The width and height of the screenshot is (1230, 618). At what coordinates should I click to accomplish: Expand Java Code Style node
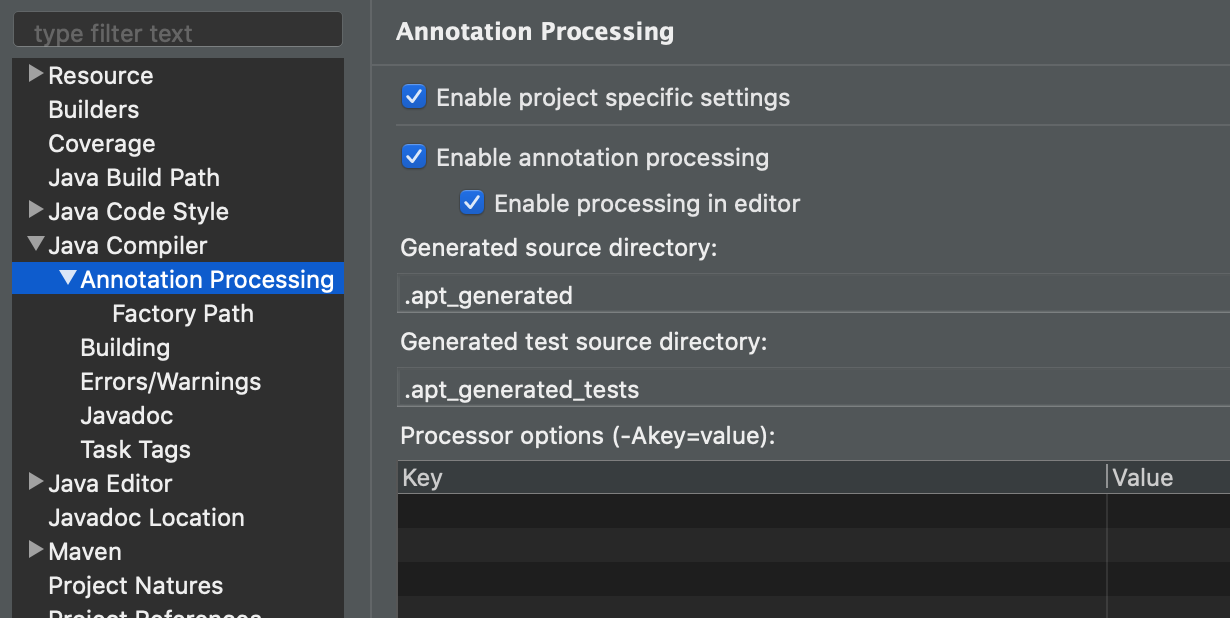point(36,210)
